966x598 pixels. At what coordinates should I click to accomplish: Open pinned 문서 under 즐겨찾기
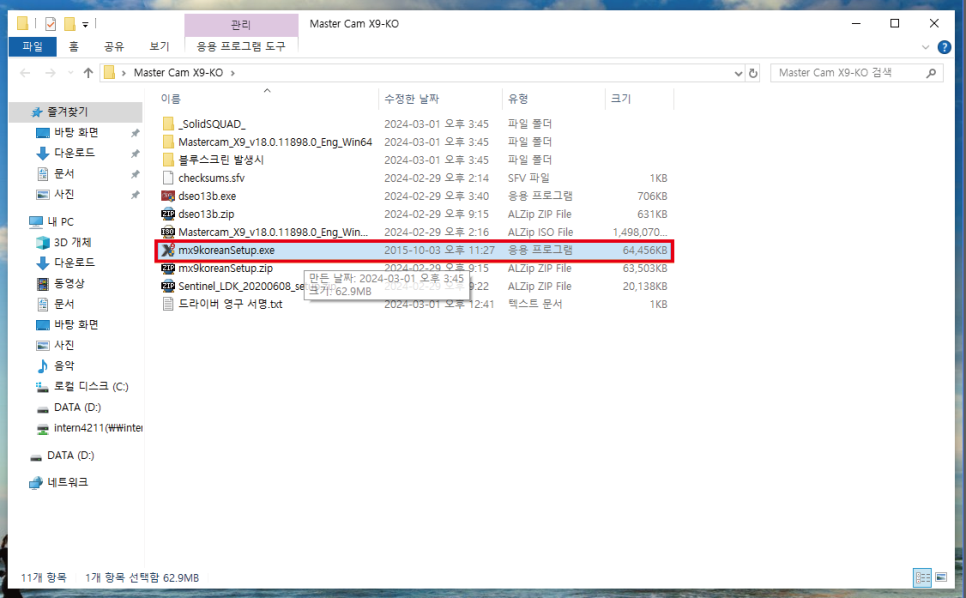[x=64, y=174]
